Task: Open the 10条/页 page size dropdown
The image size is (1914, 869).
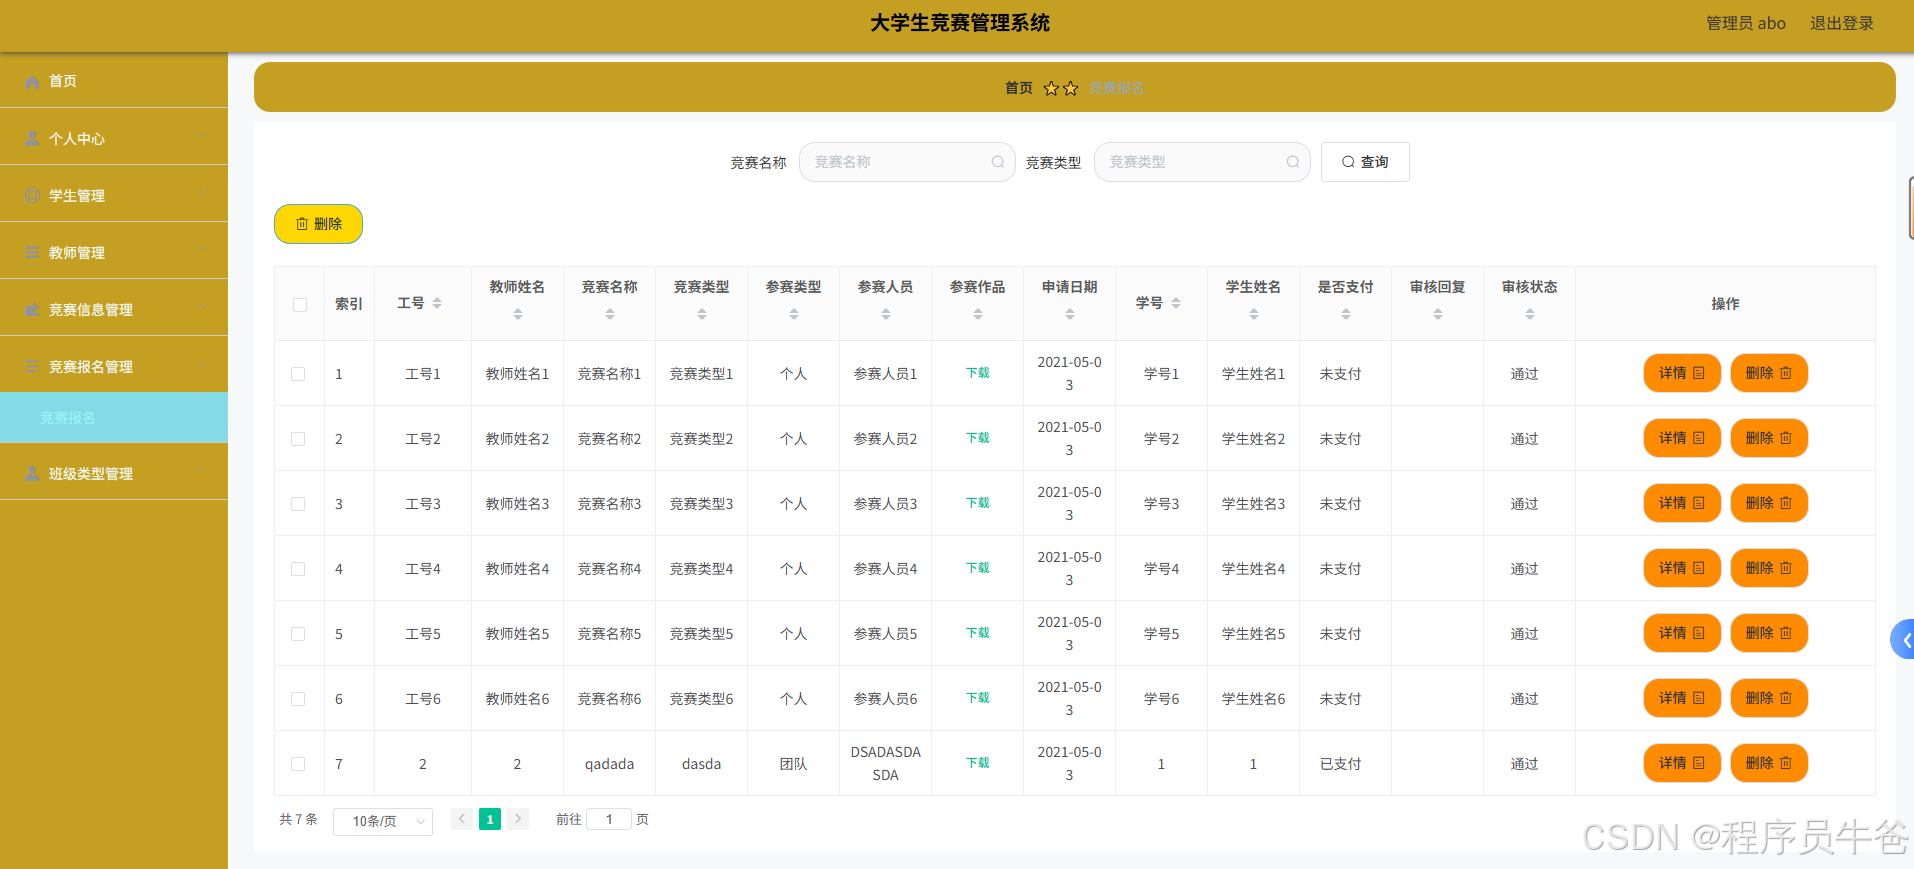Action: (383, 821)
